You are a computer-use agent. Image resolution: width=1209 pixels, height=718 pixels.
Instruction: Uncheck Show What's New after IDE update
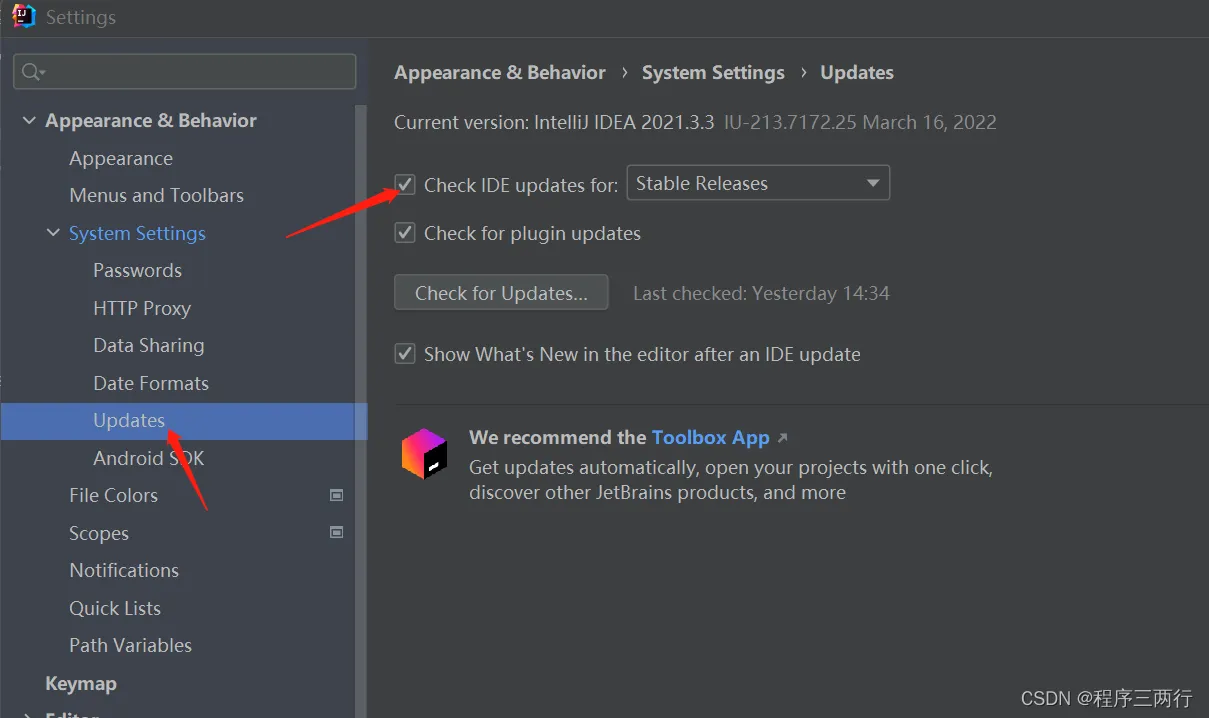(405, 354)
